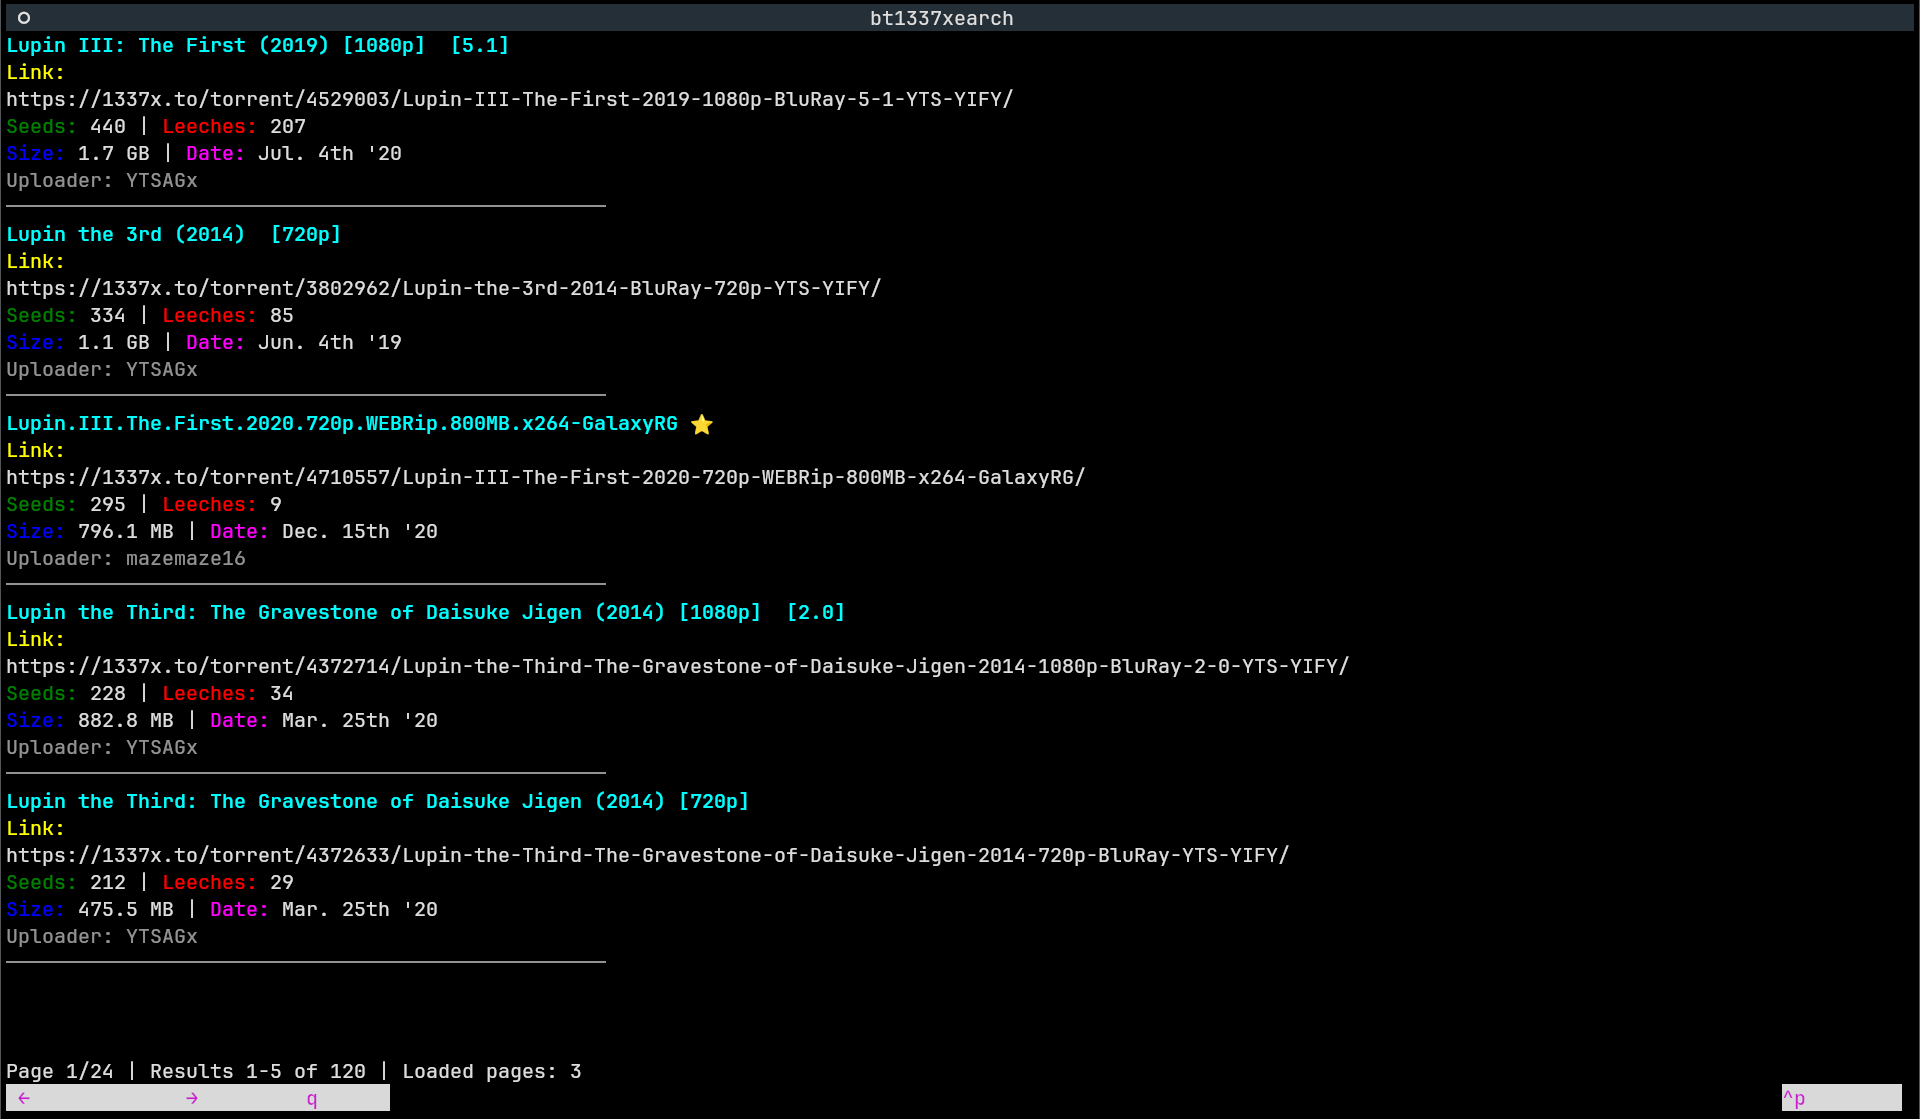
Task: Click the ^p key hint at bottom right
Action: click(1794, 1098)
